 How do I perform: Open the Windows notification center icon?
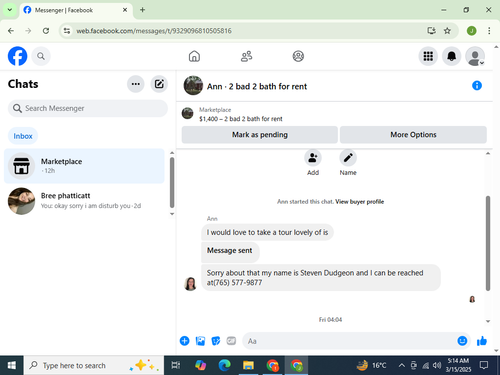[484, 365]
